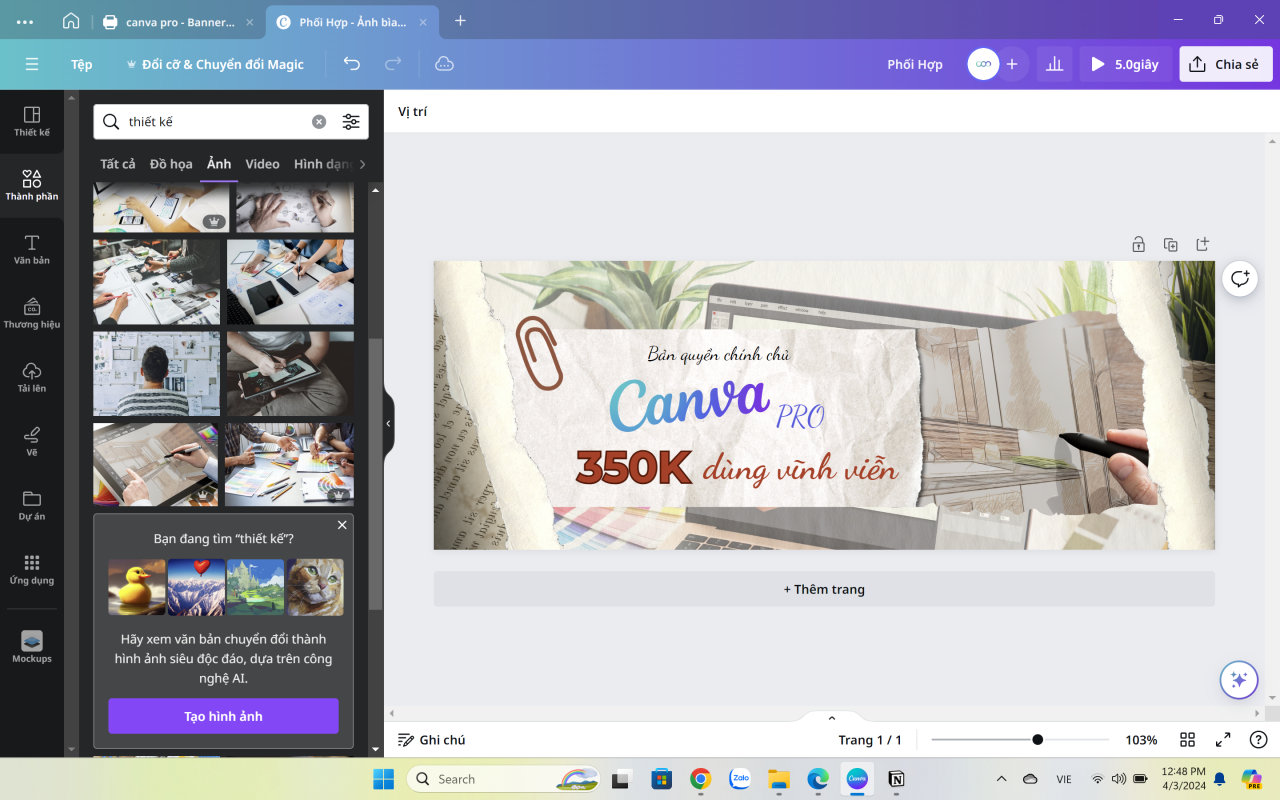Screen dimensions: 1280x800
Task: Play the 5.0giây presentation button
Action: (x=1125, y=64)
